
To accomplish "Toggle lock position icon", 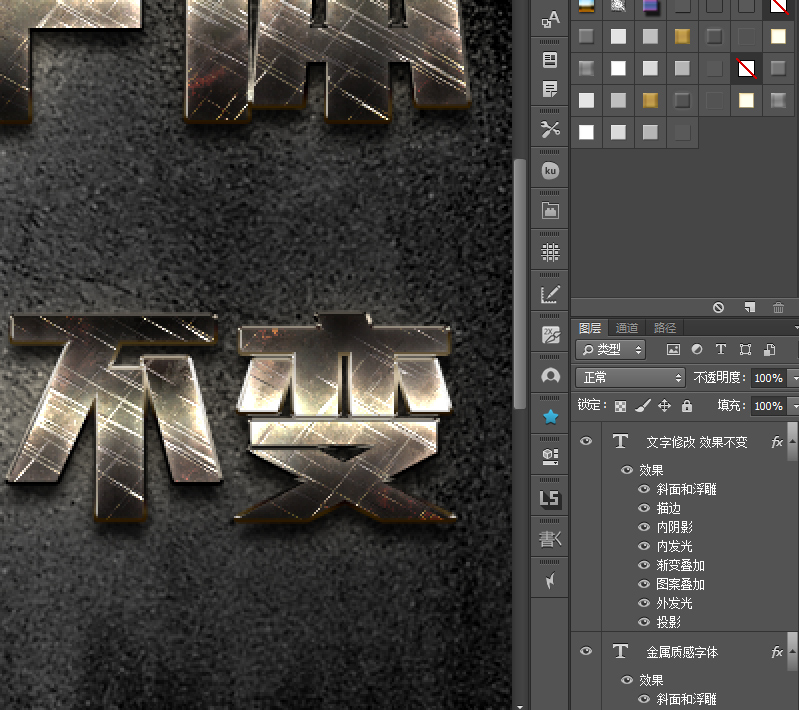I will tap(664, 406).
